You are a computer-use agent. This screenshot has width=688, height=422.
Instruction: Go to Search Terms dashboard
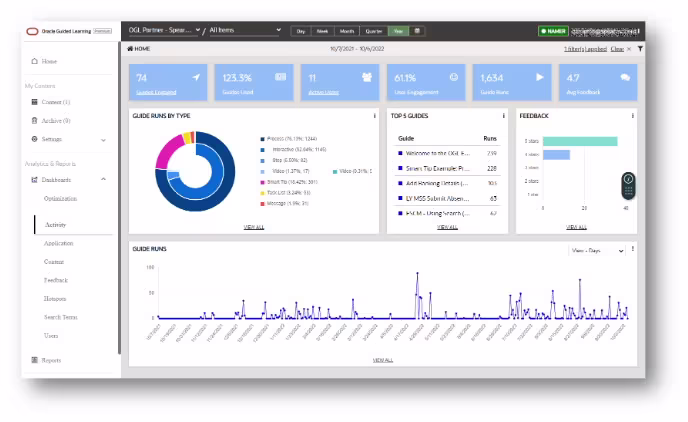click(60, 317)
